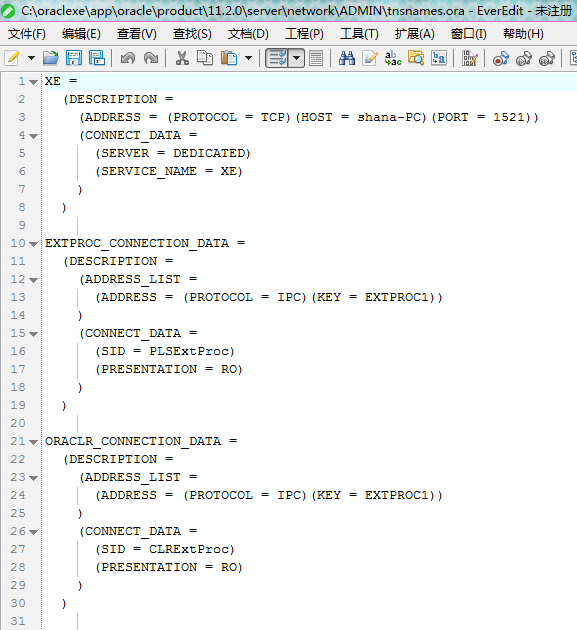Toggle the line display mode icon

pos(316,58)
